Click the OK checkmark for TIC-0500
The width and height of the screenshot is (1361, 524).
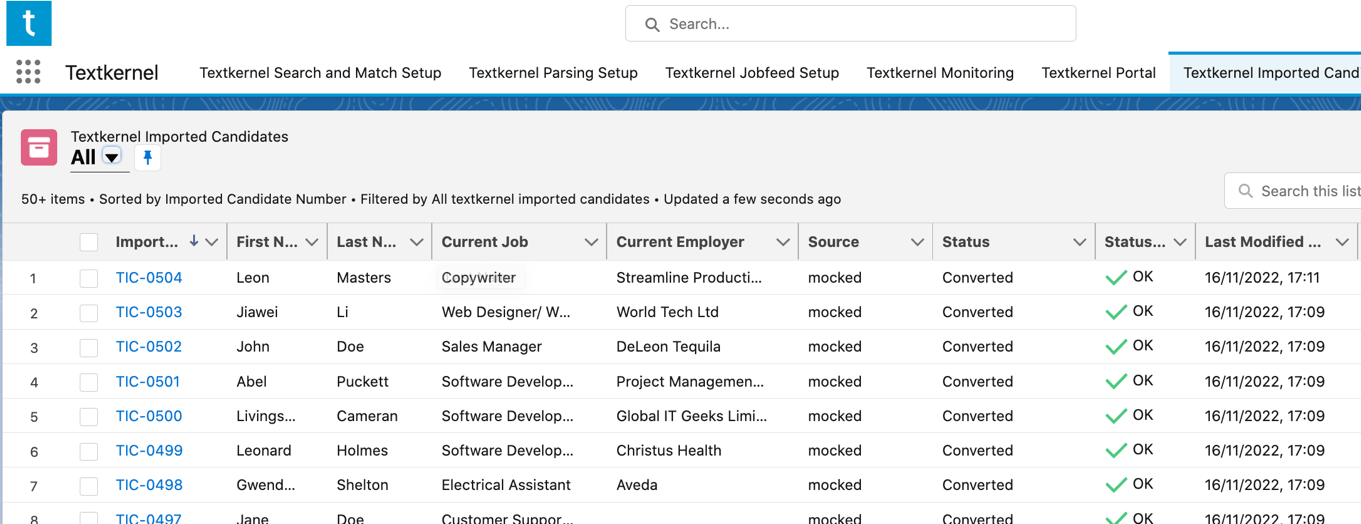pyautogui.click(x=1116, y=416)
